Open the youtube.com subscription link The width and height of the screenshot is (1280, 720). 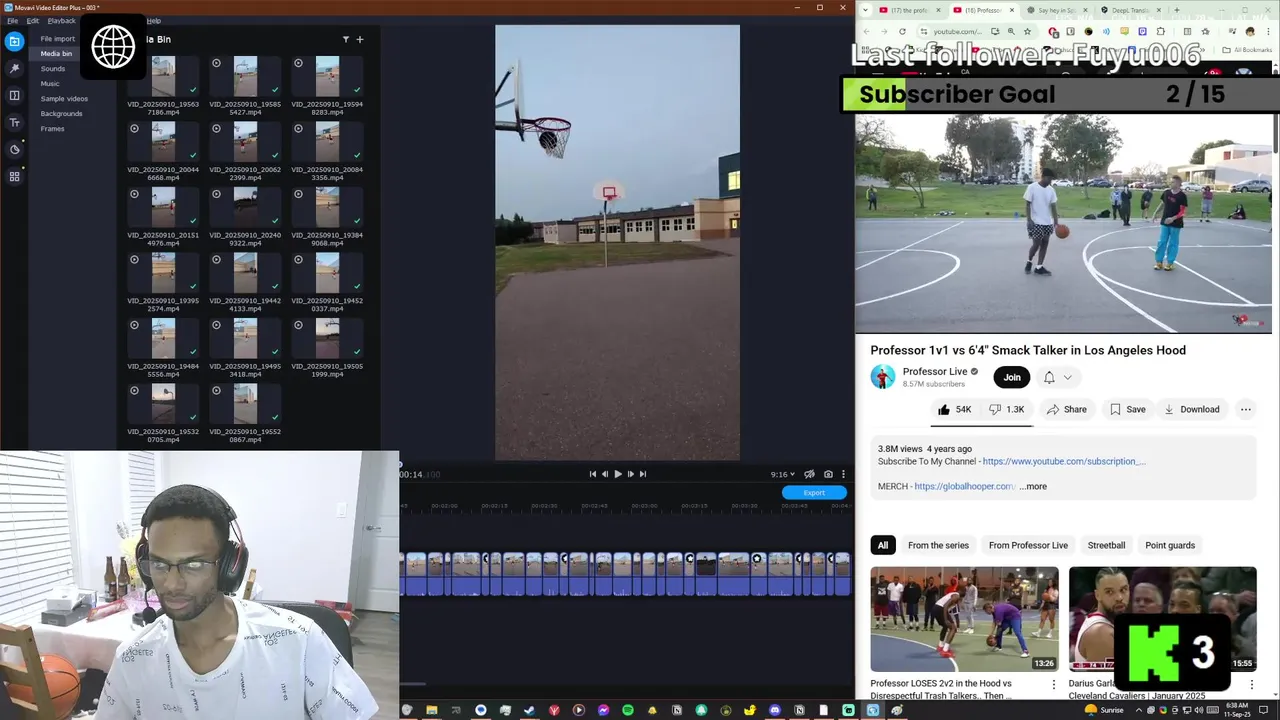1064,461
